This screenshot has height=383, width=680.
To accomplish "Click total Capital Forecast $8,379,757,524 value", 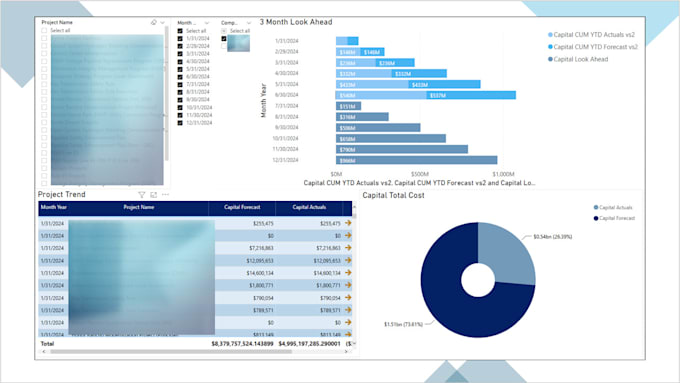I will (x=242, y=344).
